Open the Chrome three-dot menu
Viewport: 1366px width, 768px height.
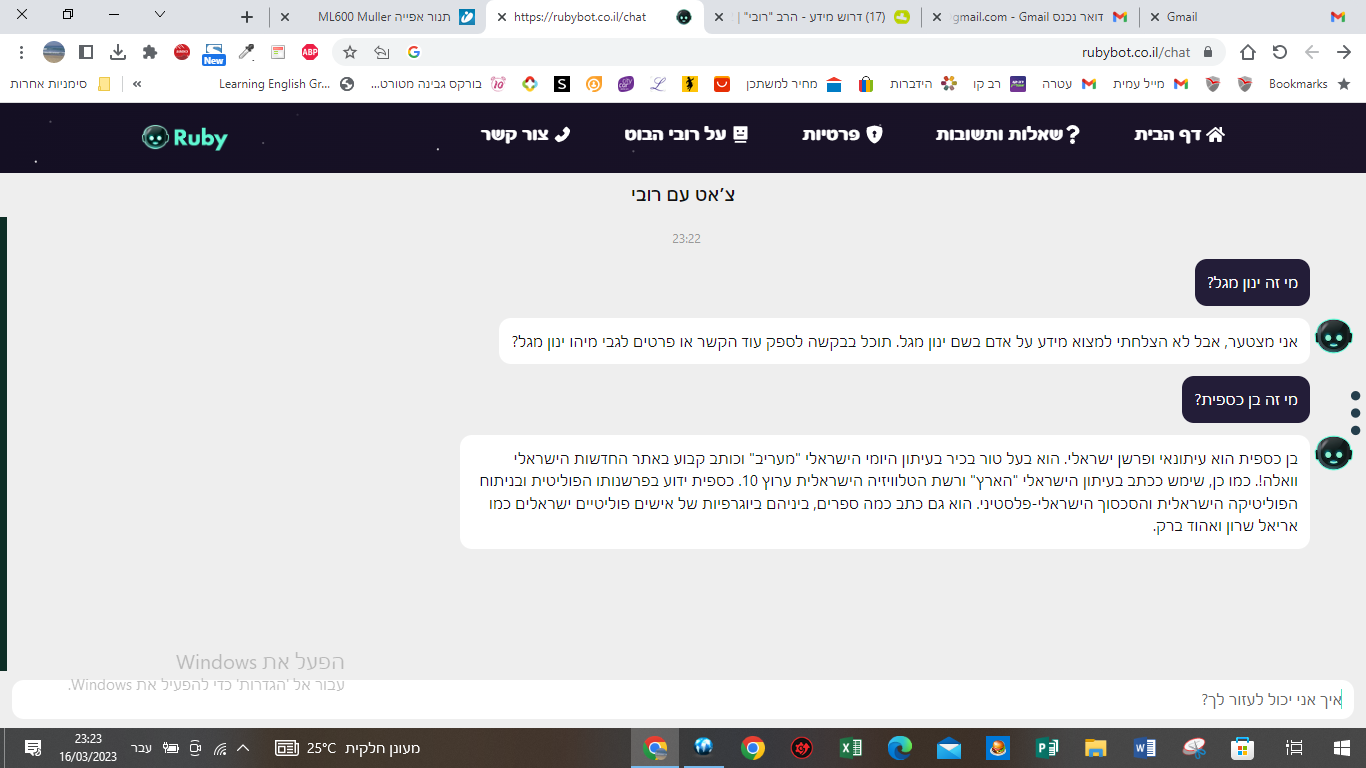coord(22,52)
